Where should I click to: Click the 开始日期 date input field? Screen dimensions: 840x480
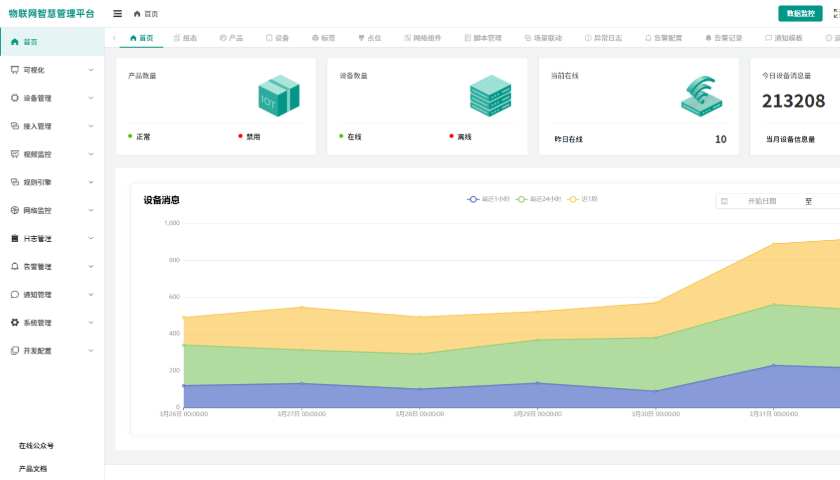click(762, 201)
